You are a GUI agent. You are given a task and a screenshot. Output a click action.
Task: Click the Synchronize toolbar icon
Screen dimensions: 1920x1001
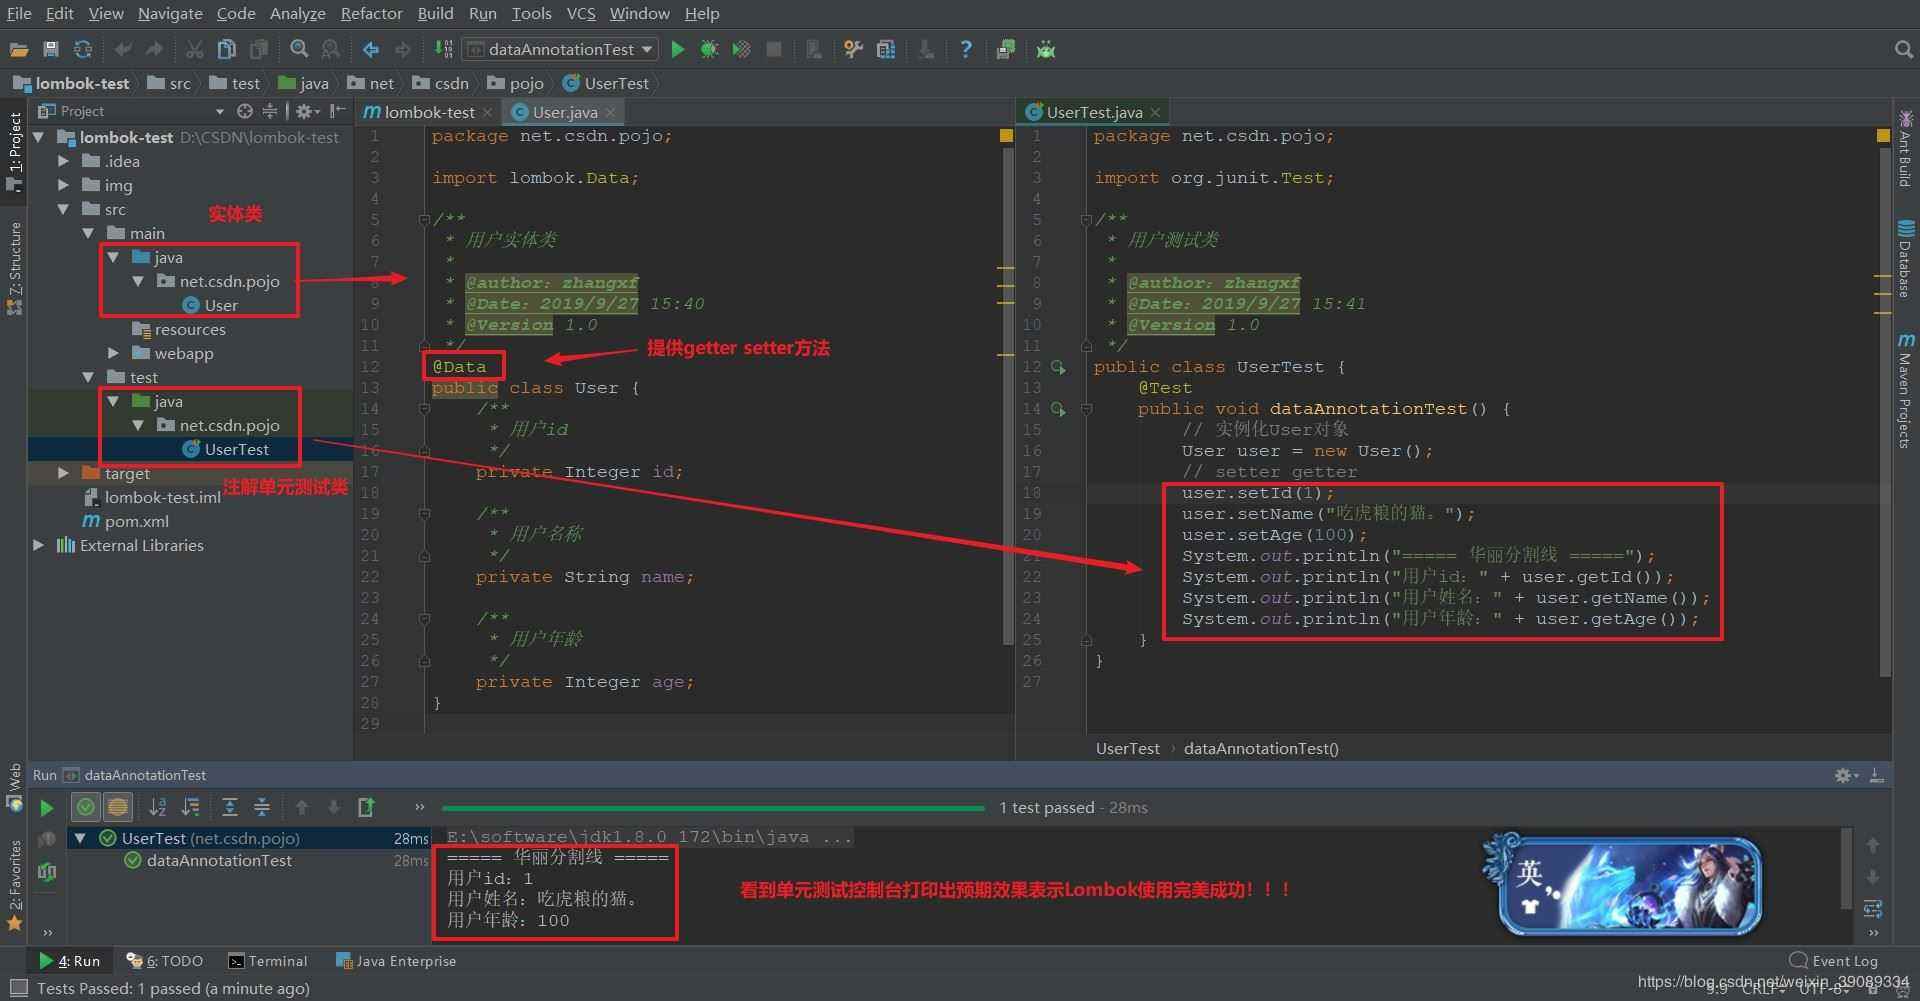83,49
